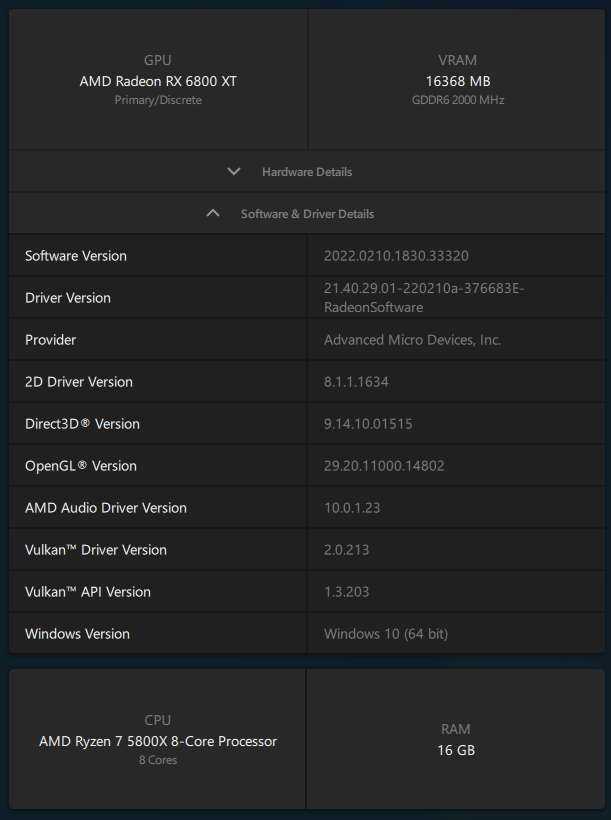Click the RAM heading label

point(456,729)
